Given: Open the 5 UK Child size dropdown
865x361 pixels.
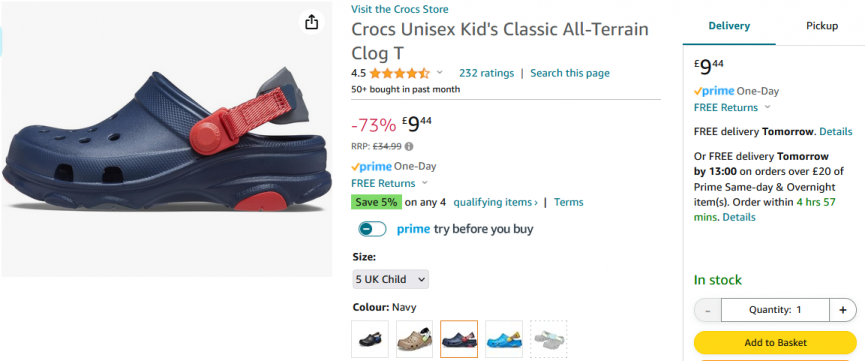Looking at the screenshot, I should coord(391,279).
